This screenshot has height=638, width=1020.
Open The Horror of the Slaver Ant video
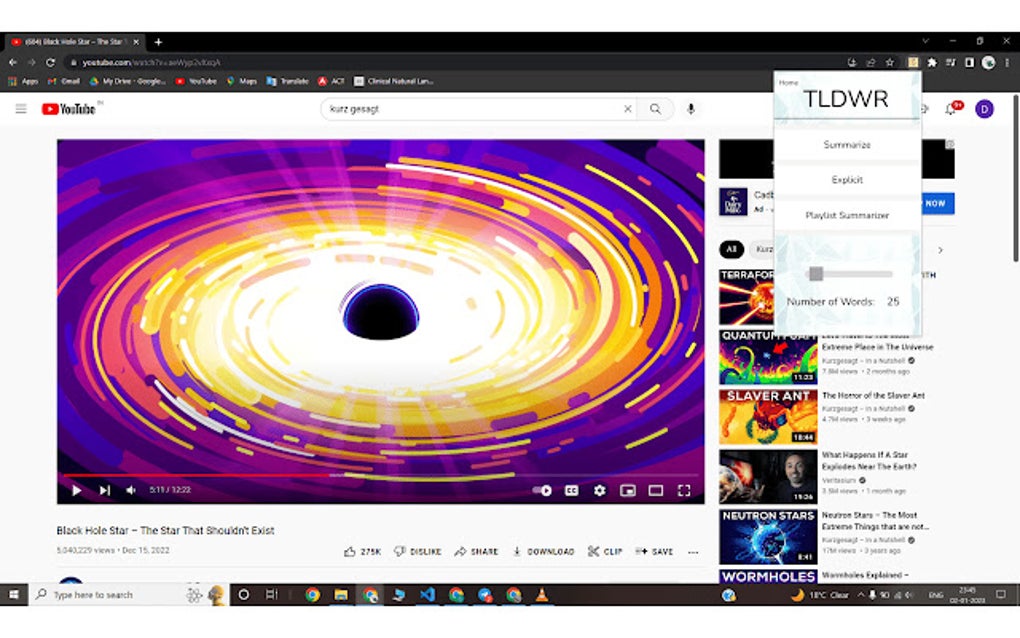[873, 395]
